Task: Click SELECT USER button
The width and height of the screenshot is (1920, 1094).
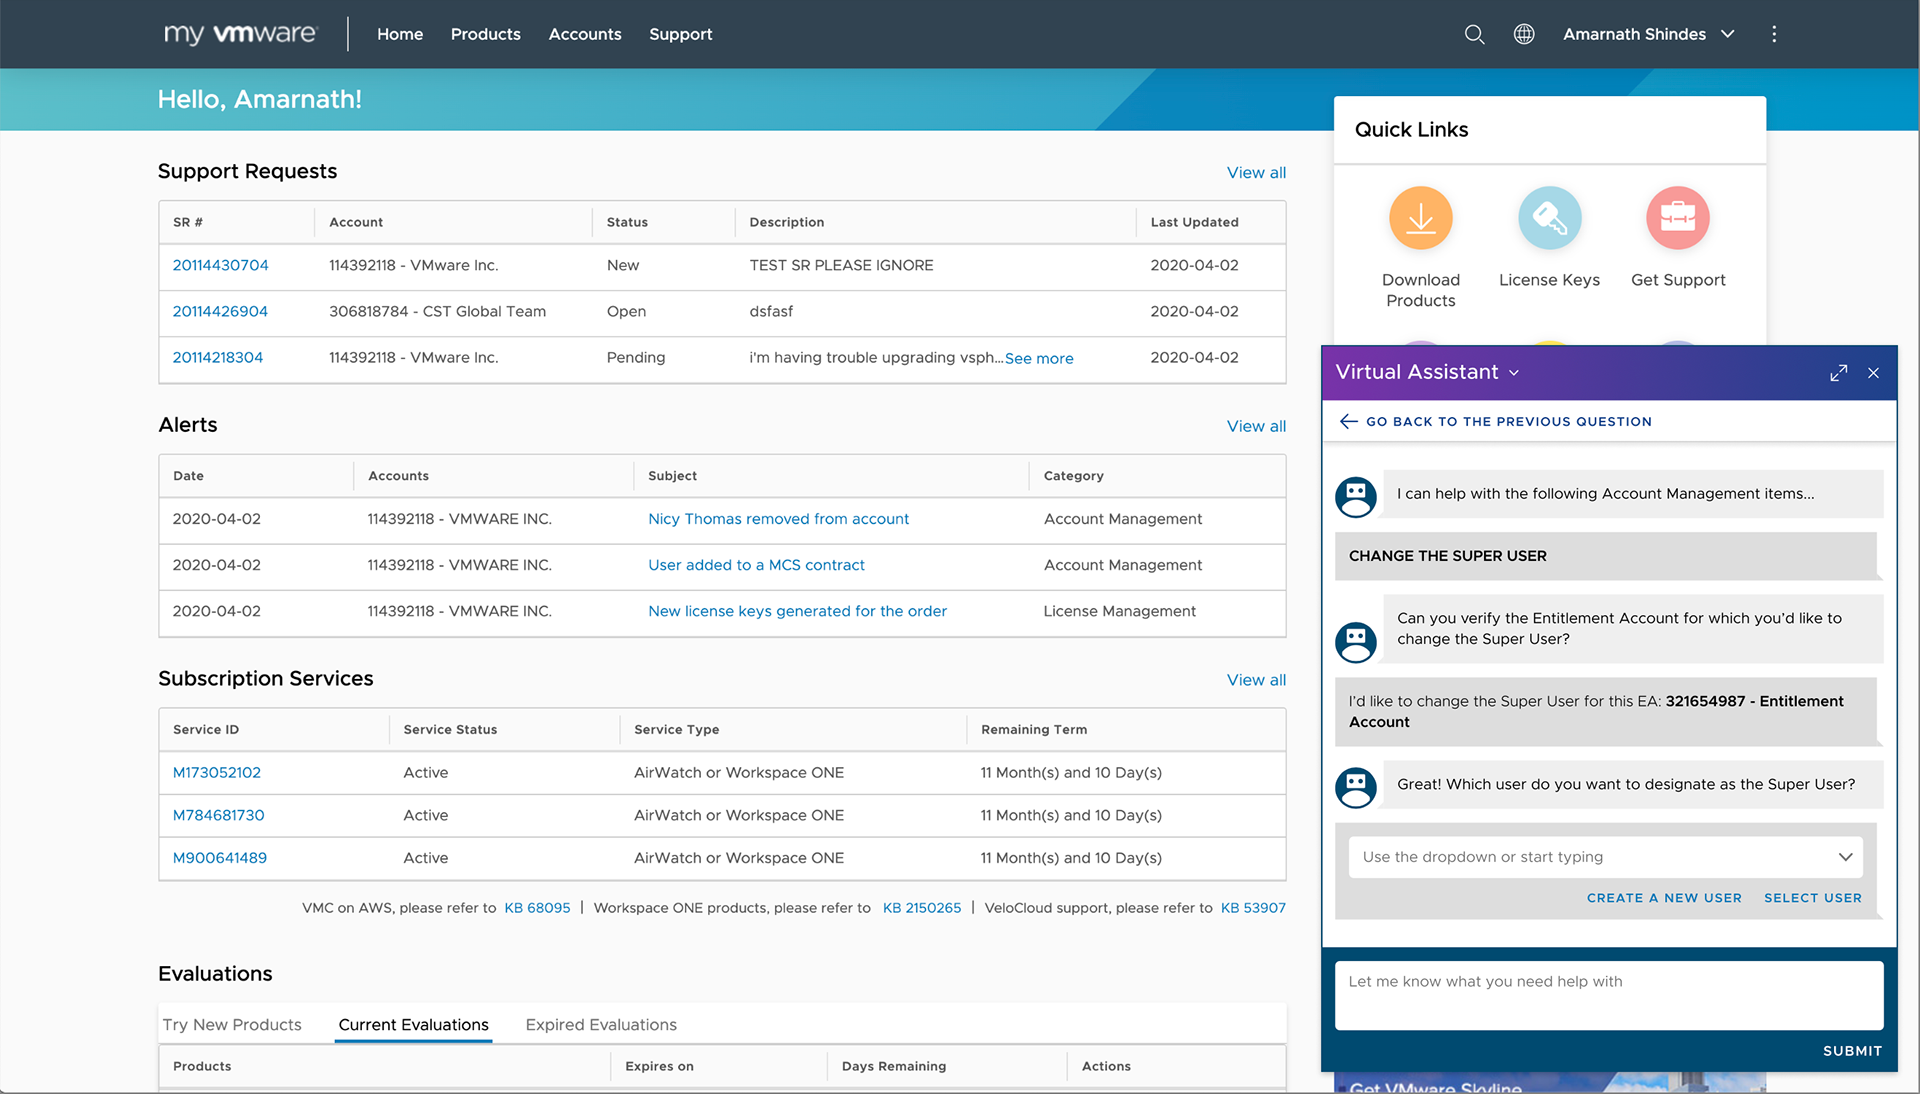Action: tap(1812, 898)
